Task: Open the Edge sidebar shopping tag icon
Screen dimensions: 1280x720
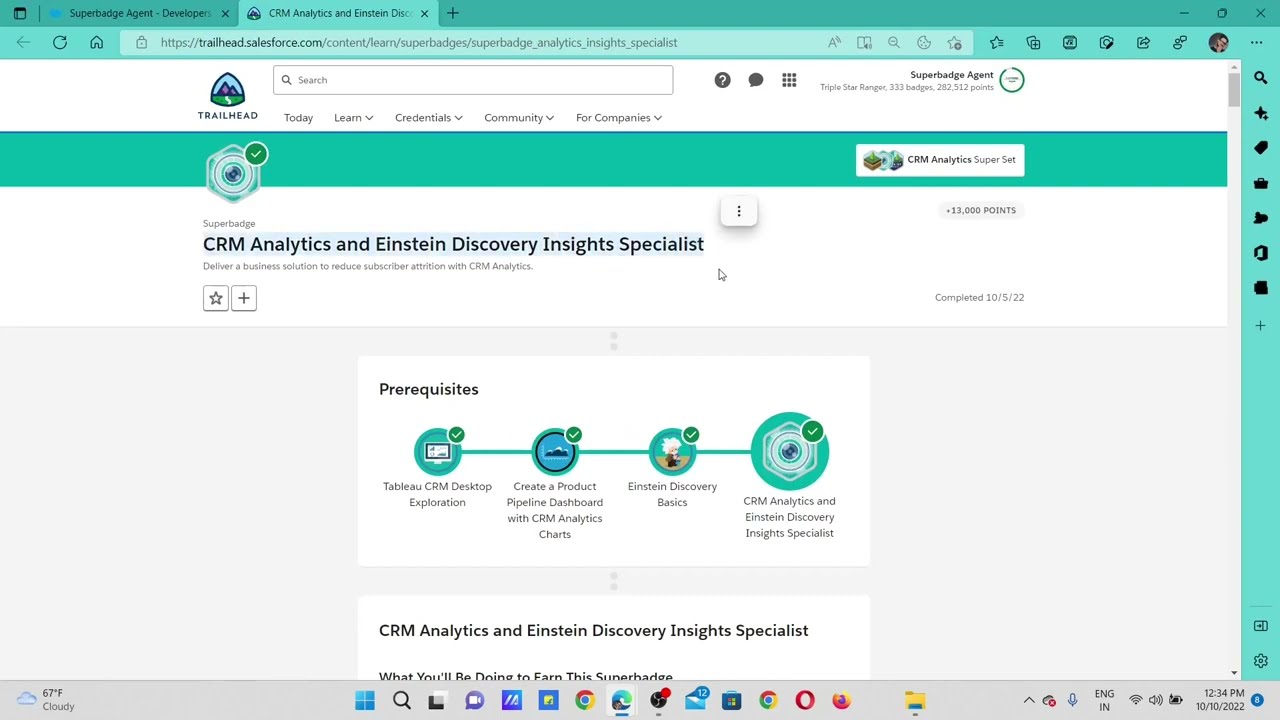Action: [x=1261, y=148]
